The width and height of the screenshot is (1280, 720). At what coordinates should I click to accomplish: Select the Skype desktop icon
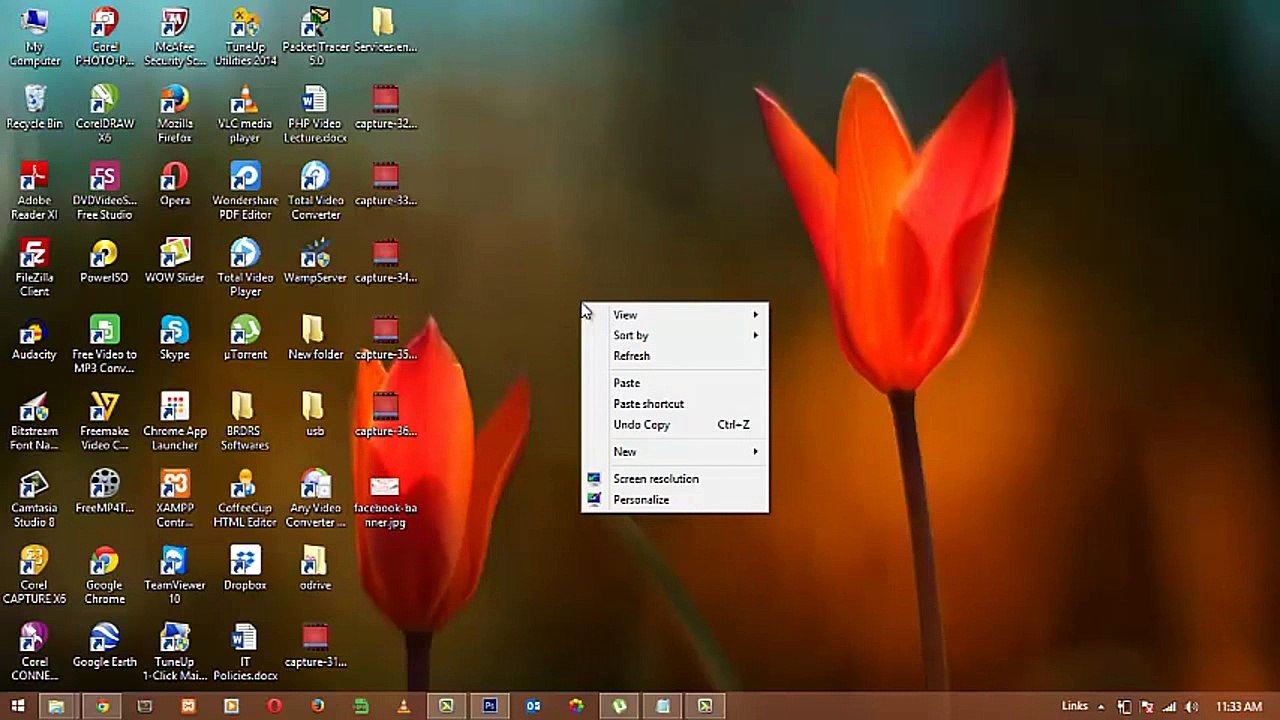[175, 337]
